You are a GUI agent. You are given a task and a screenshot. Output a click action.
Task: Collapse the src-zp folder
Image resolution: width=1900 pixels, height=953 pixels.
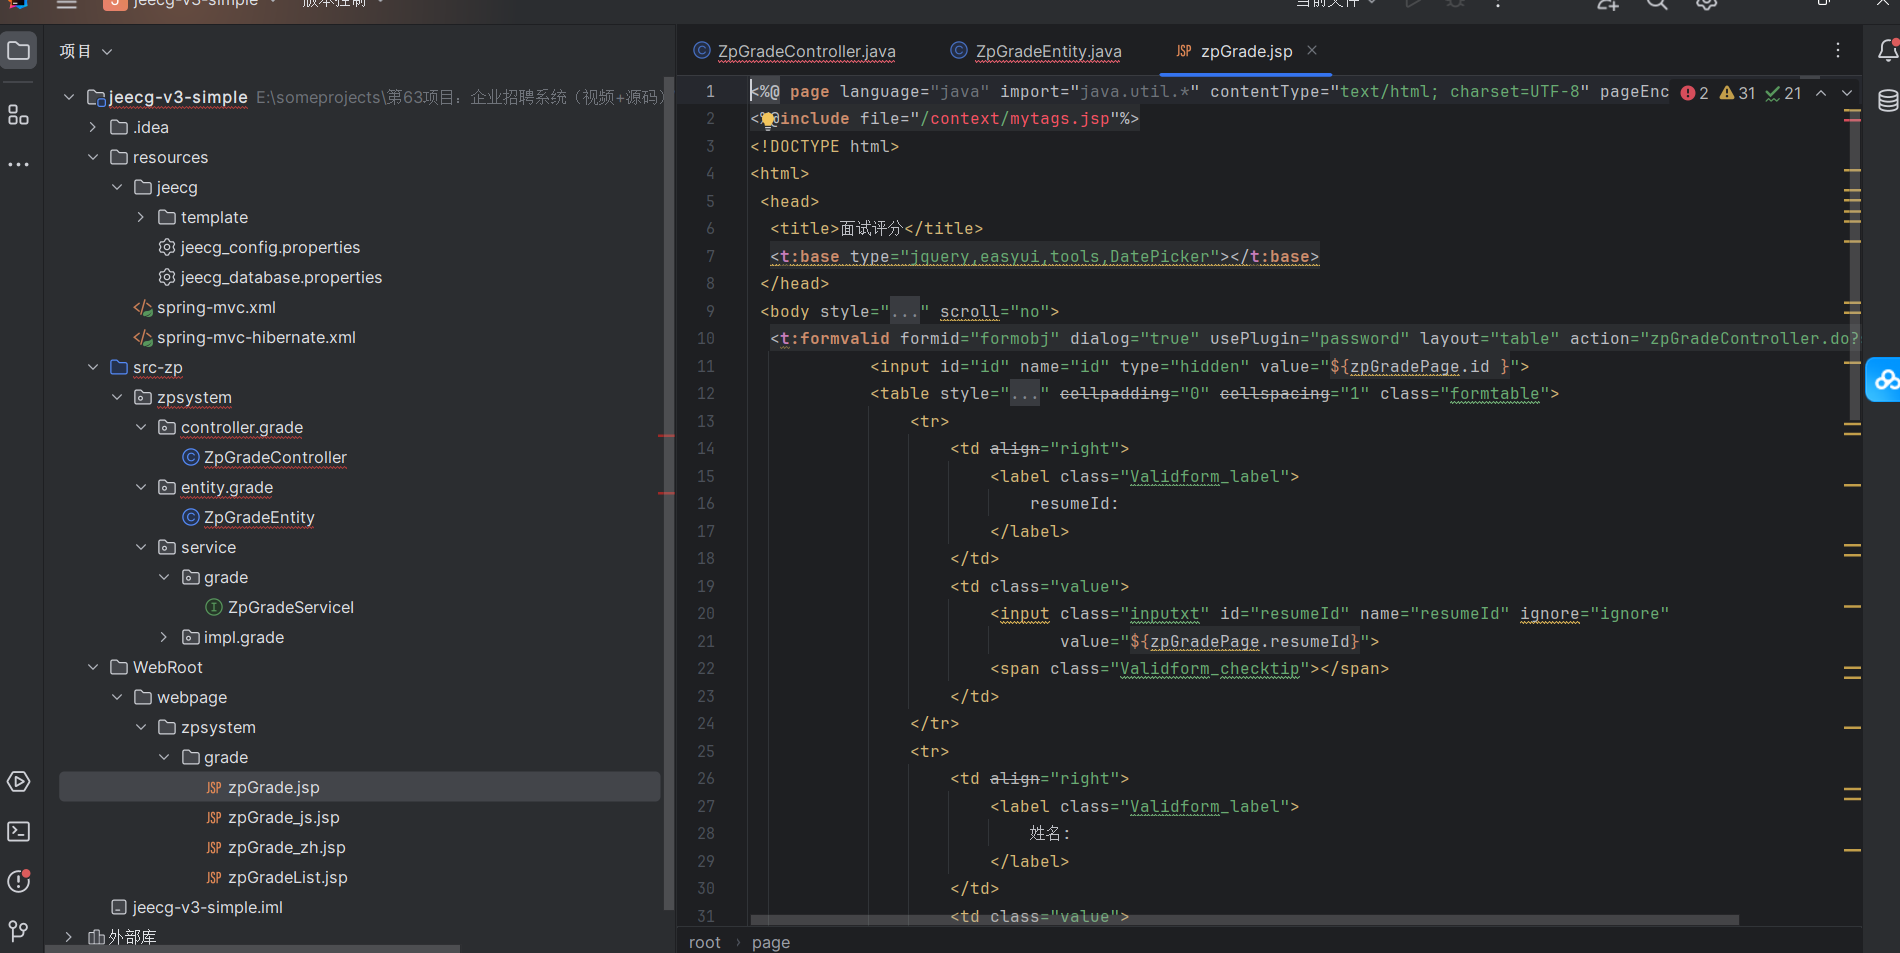(93, 367)
